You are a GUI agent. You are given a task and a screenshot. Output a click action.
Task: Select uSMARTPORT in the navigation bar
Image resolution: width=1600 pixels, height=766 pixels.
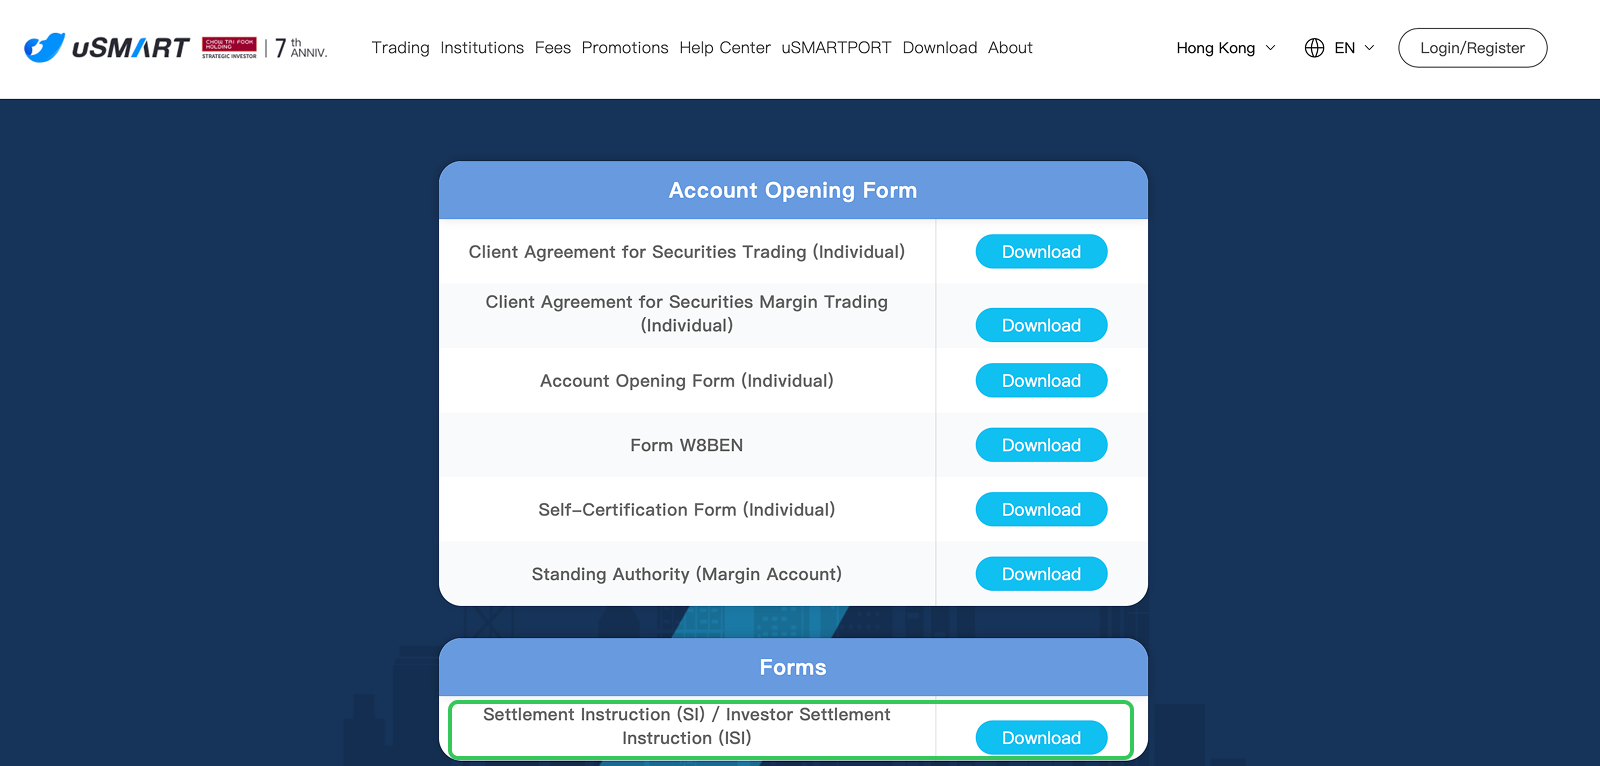click(x=836, y=48)
